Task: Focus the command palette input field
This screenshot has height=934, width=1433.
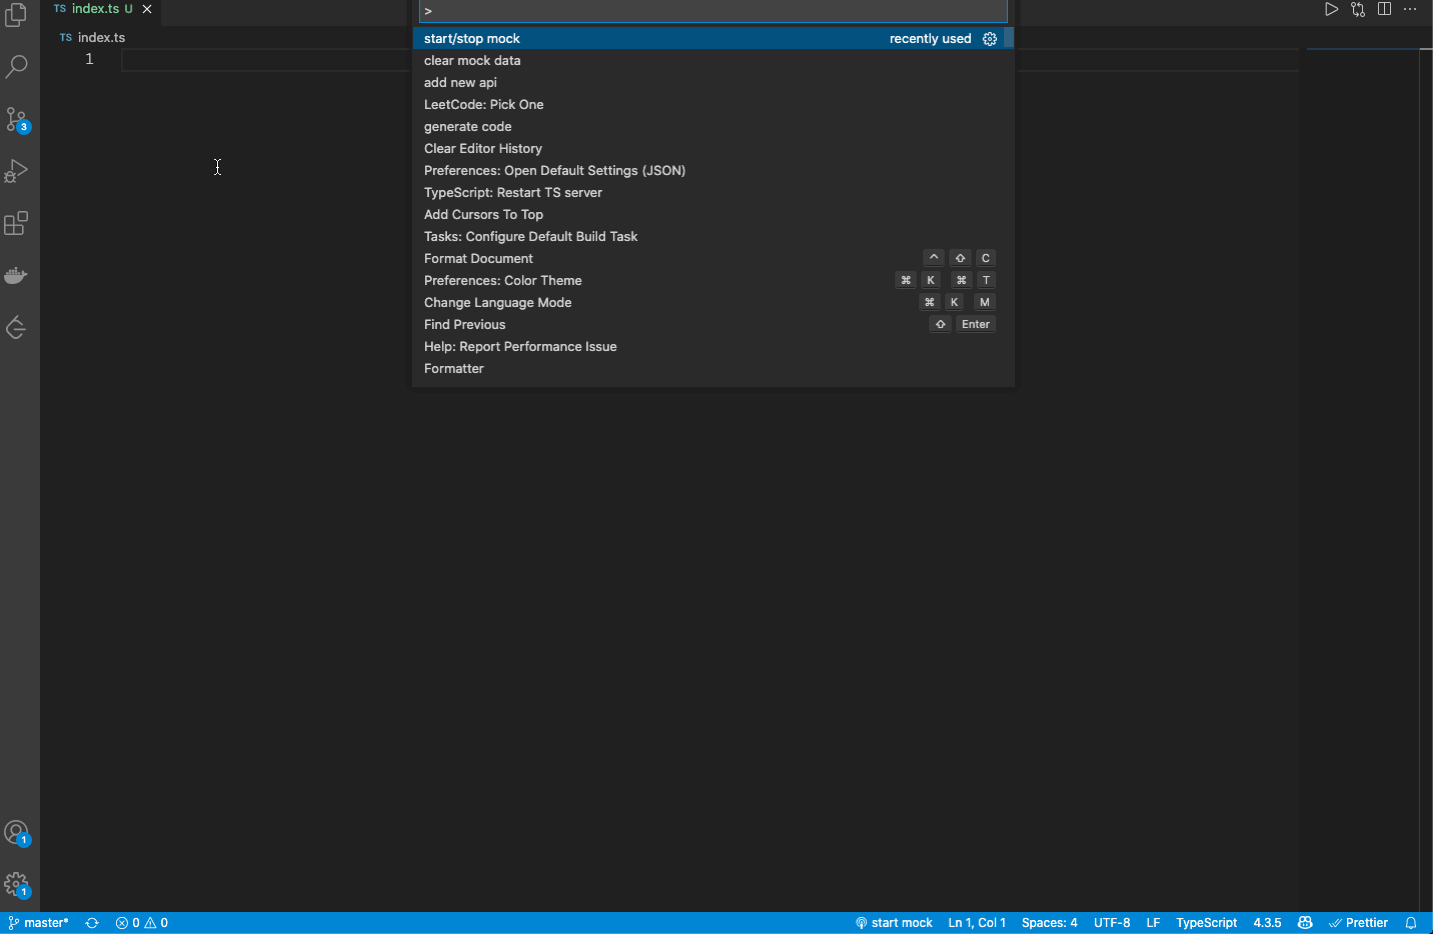Action: point(713,11)
